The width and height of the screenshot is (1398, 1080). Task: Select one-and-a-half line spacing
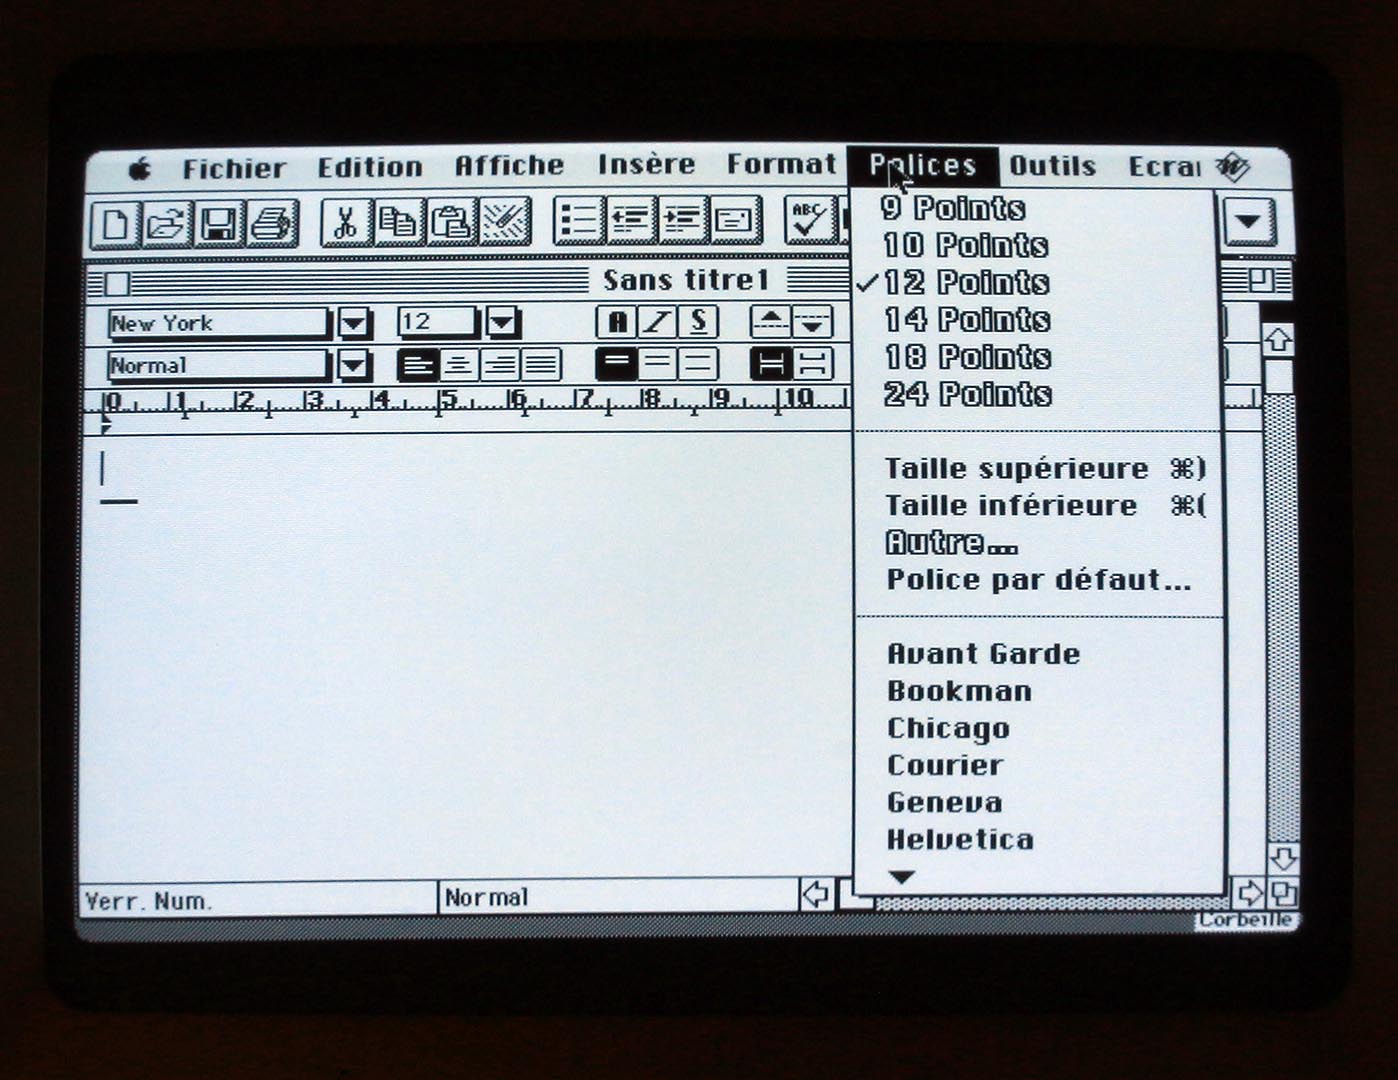(x=657, y=364)
